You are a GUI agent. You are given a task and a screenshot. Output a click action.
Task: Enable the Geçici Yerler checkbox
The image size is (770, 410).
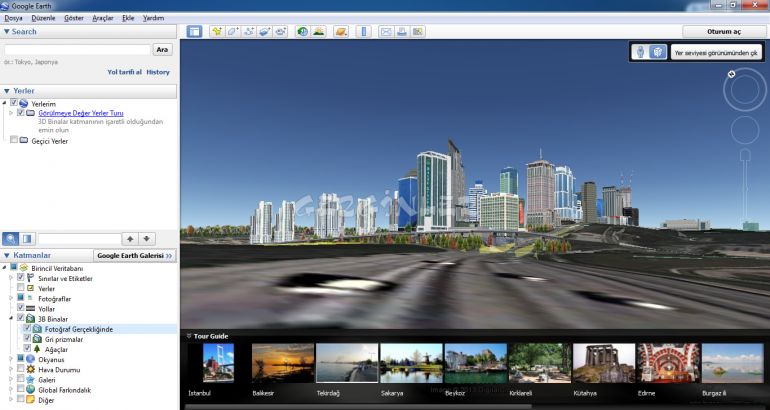coord(14,140)
